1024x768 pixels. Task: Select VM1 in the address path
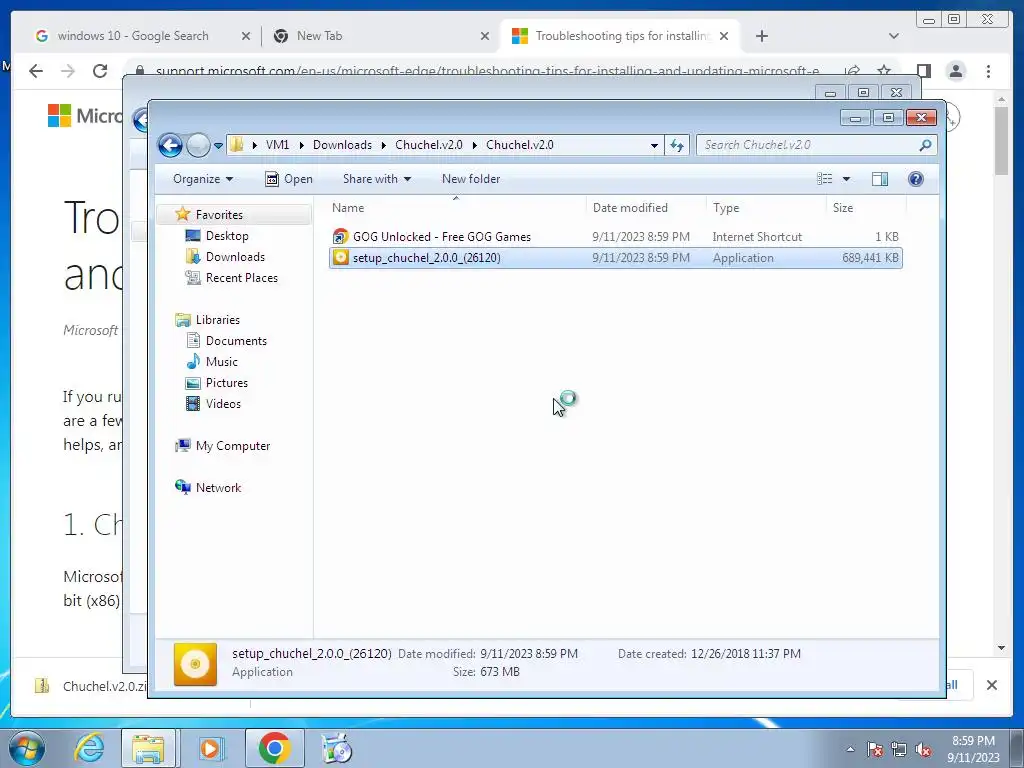click(x=278, y=145)
